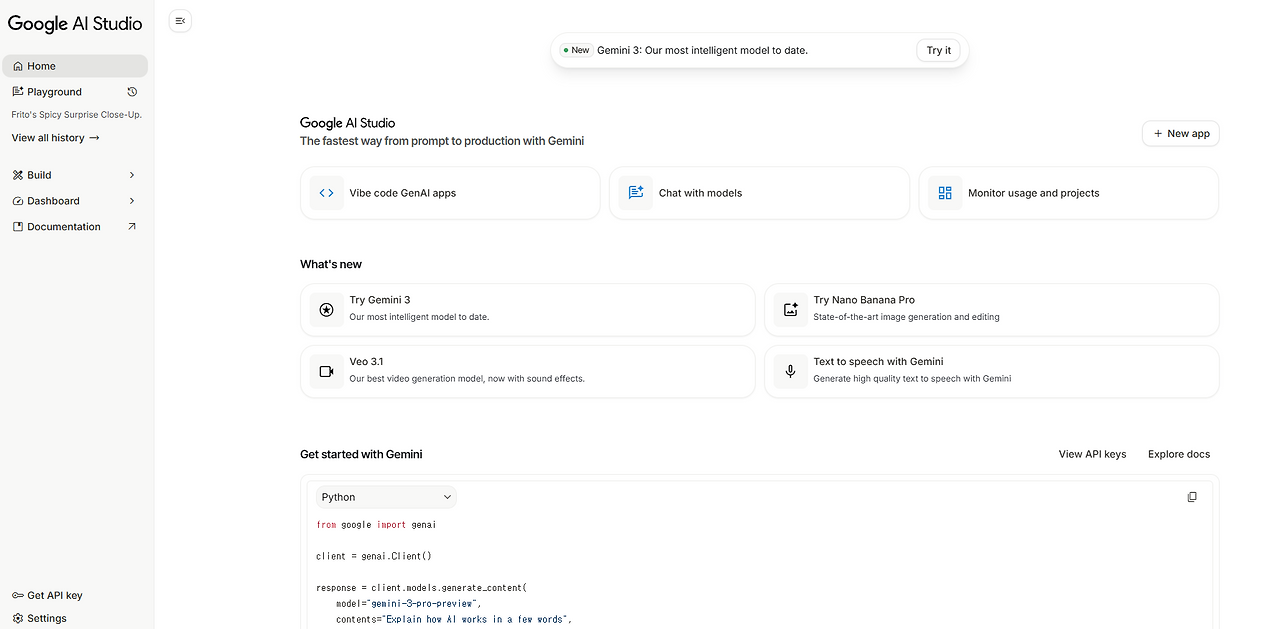Screen dimensions: 1280x629
Task: Click the Veo 3.1 video camera icon
Action: [x=326, y=372]
